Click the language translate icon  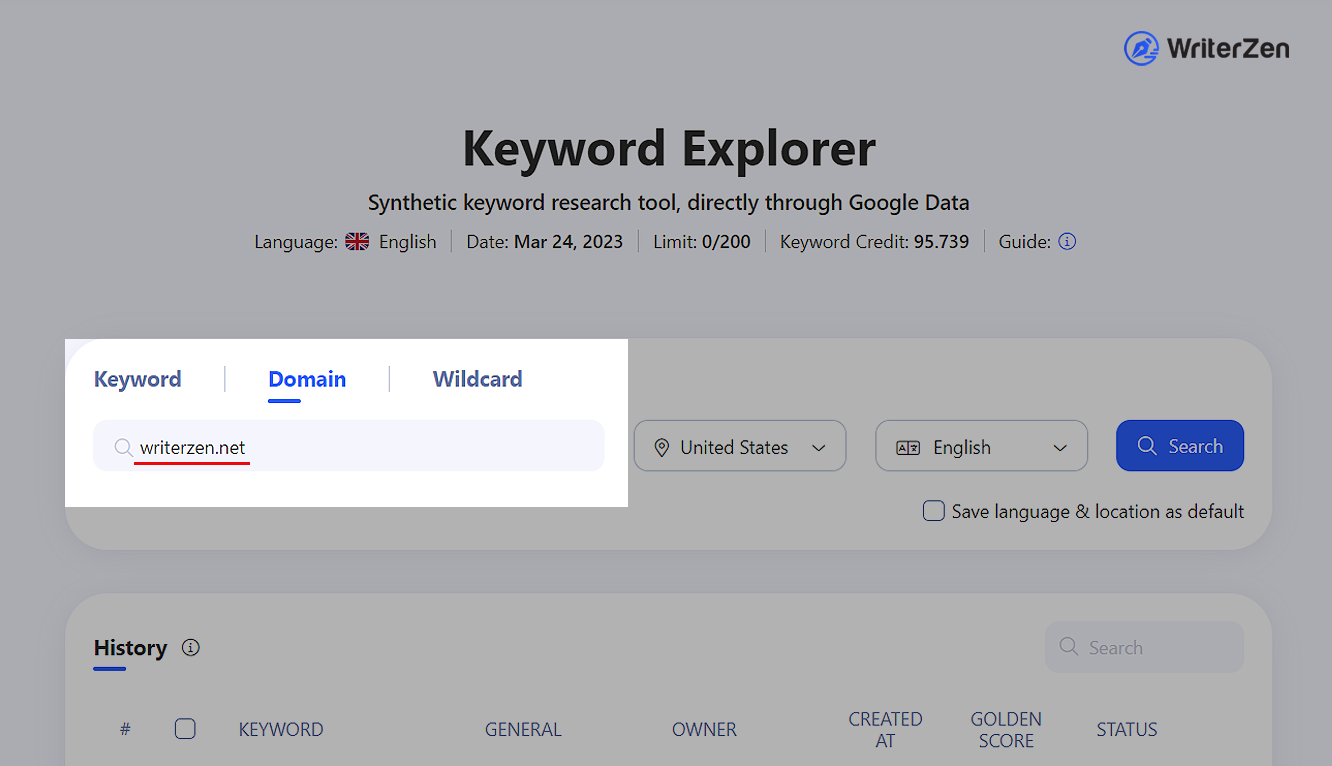[908, 448]
